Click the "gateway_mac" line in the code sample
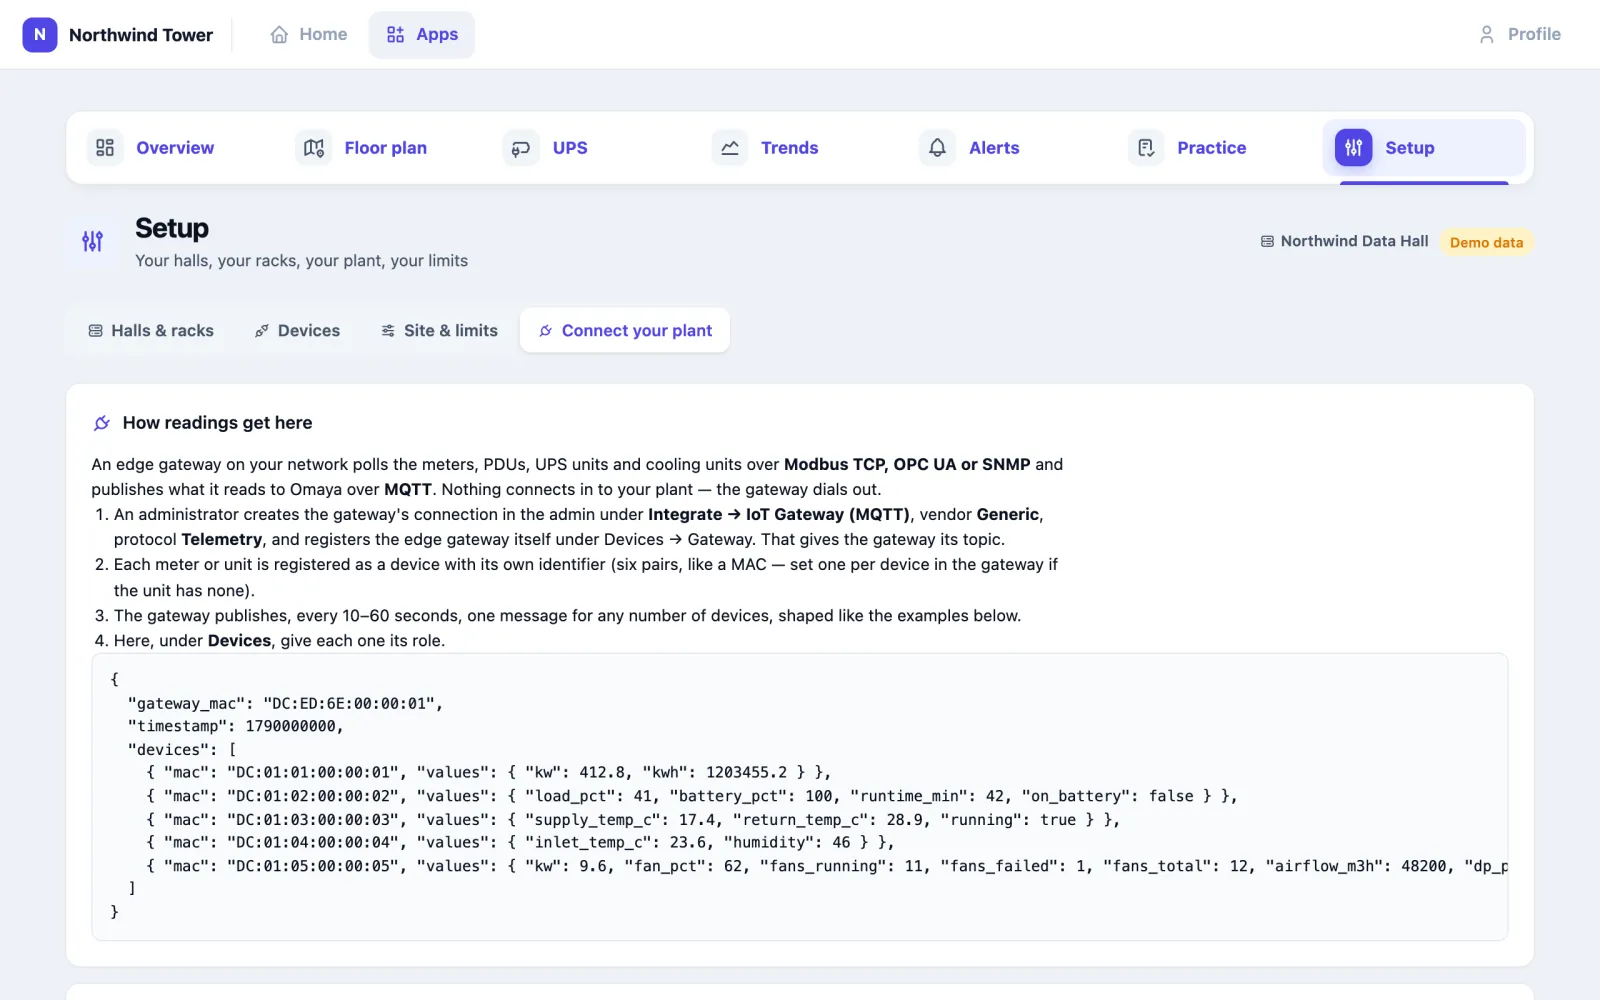The height and width of the screenshot is (1000, 1600). [285, 703]
